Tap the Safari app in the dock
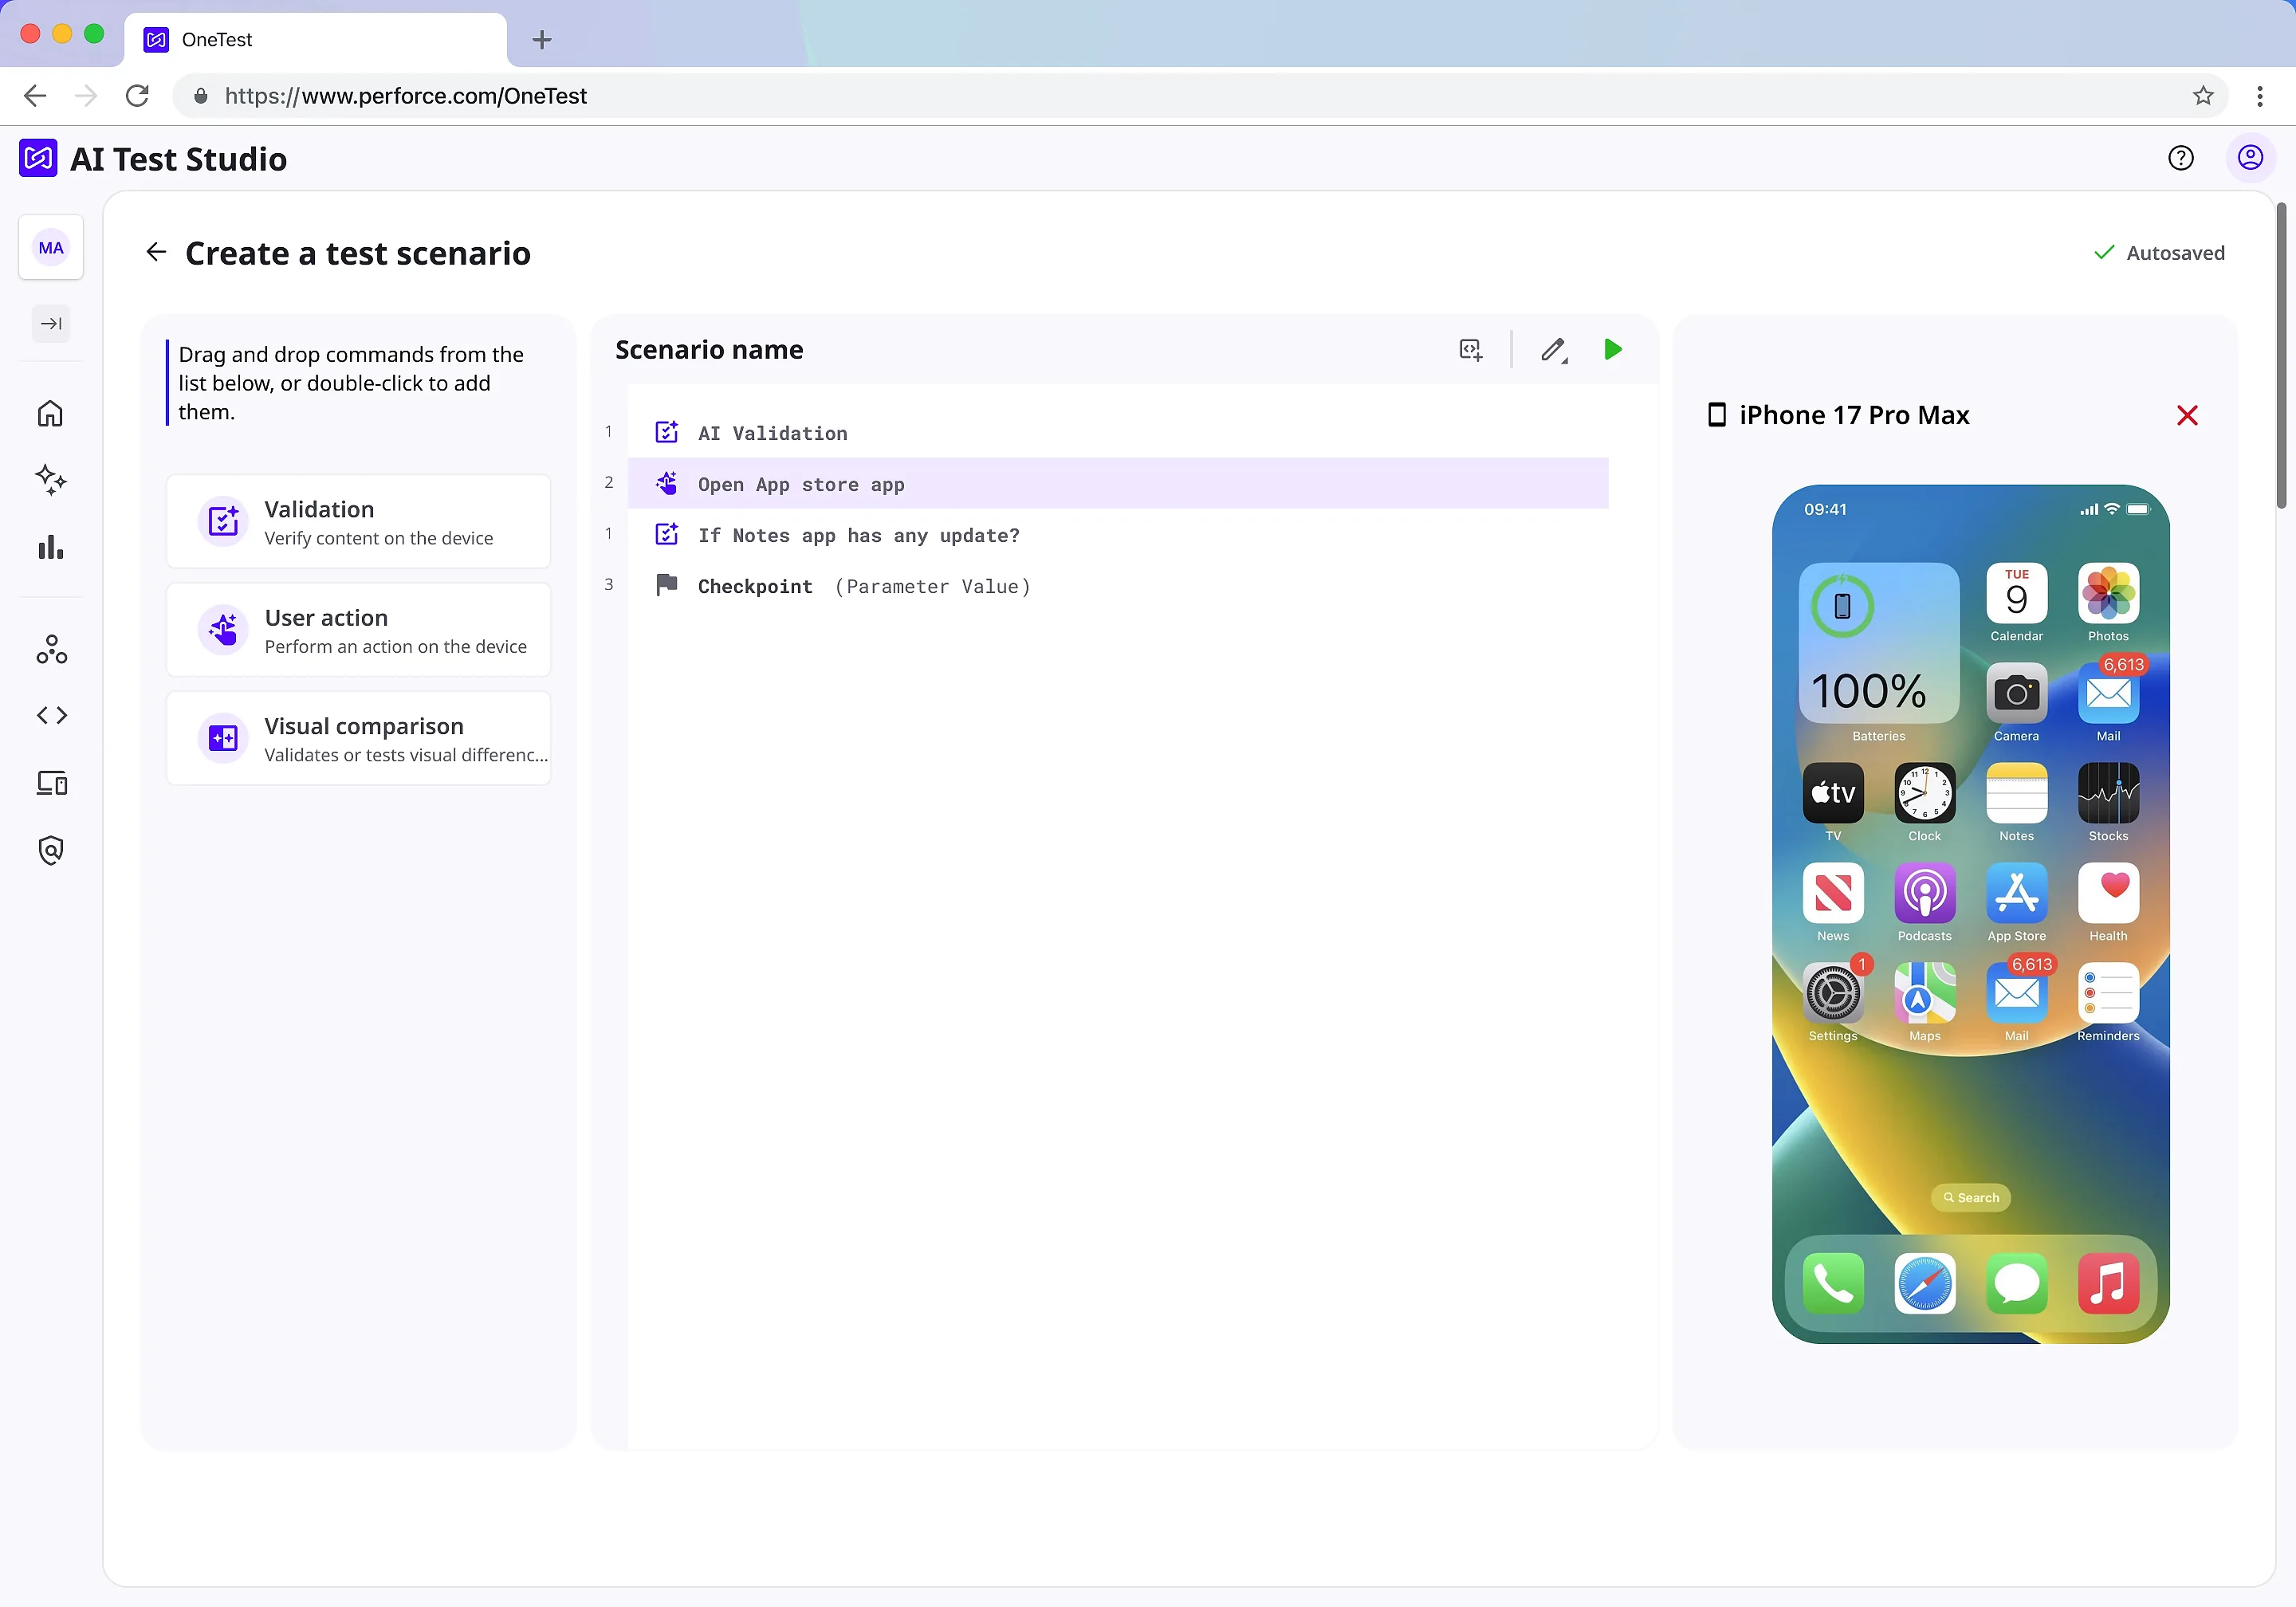2296x1607 pixels. 1924,1283
